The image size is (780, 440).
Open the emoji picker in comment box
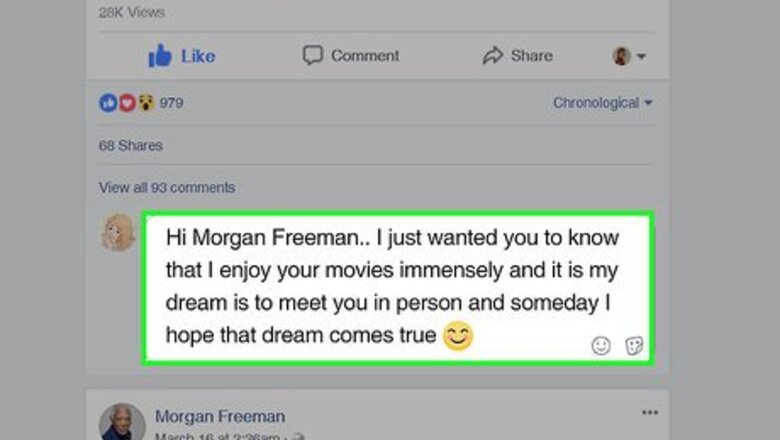coord(600,346)
